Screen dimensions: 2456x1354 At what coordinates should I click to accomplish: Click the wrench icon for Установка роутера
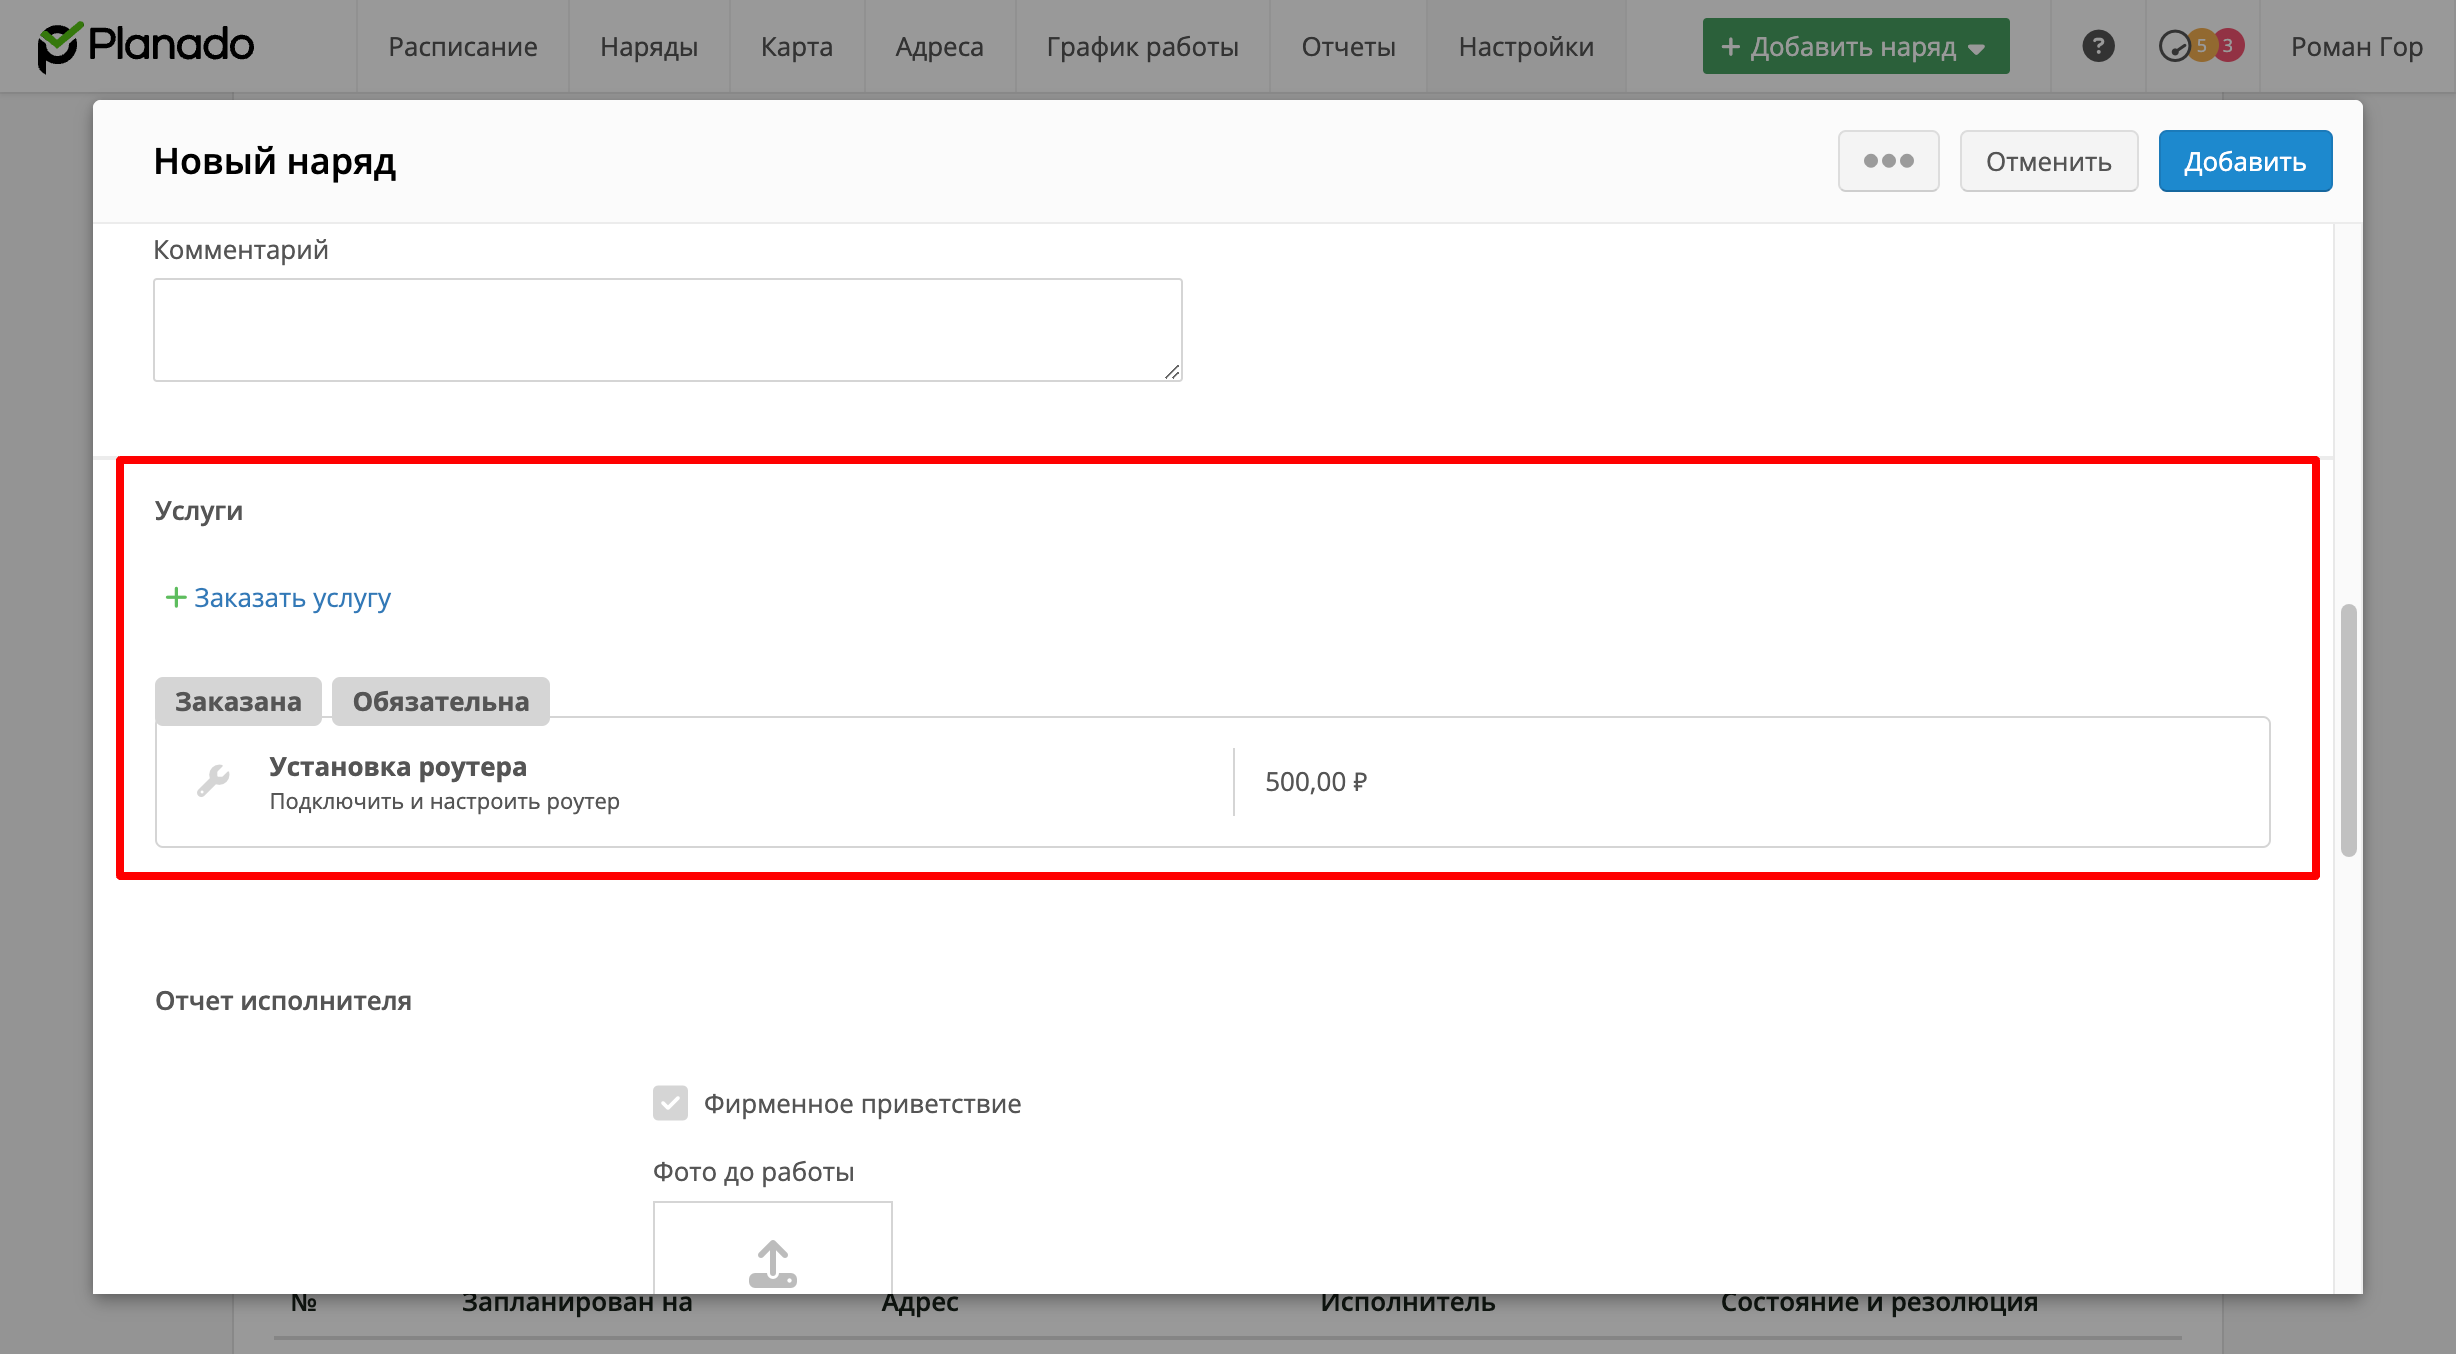(x=213, y=781)
